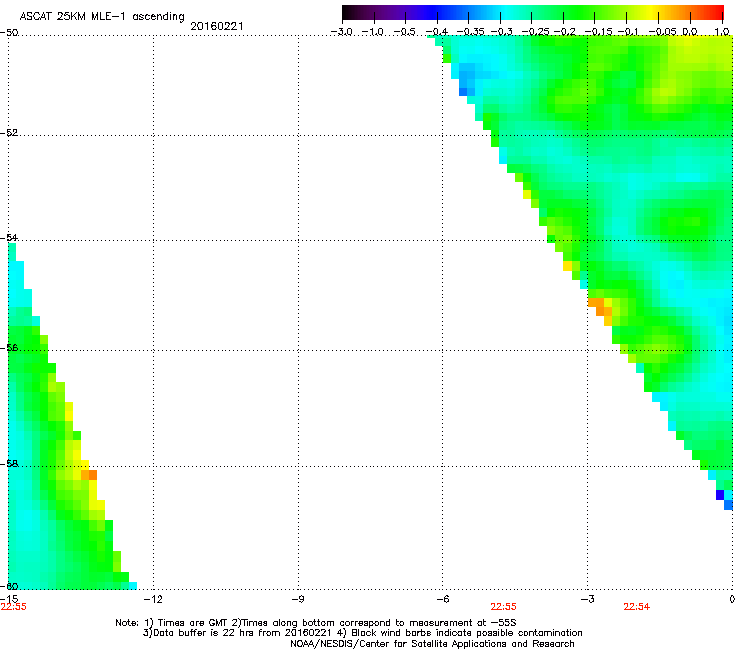740x650 pixels.
Task: Click the '1.0' color bar label
Action: [722, 32]
